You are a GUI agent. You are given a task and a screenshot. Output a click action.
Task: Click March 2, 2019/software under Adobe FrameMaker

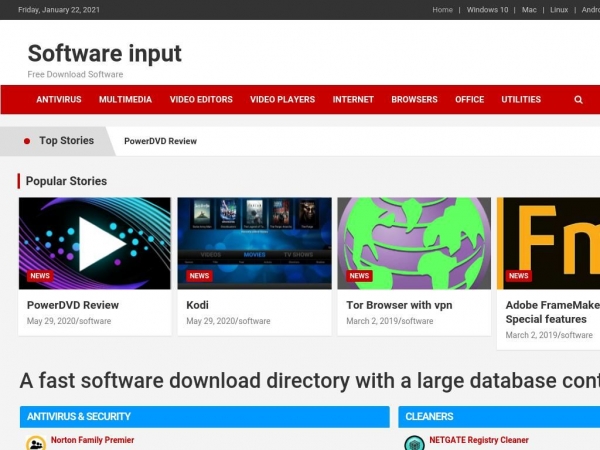(x=549, y=335)
